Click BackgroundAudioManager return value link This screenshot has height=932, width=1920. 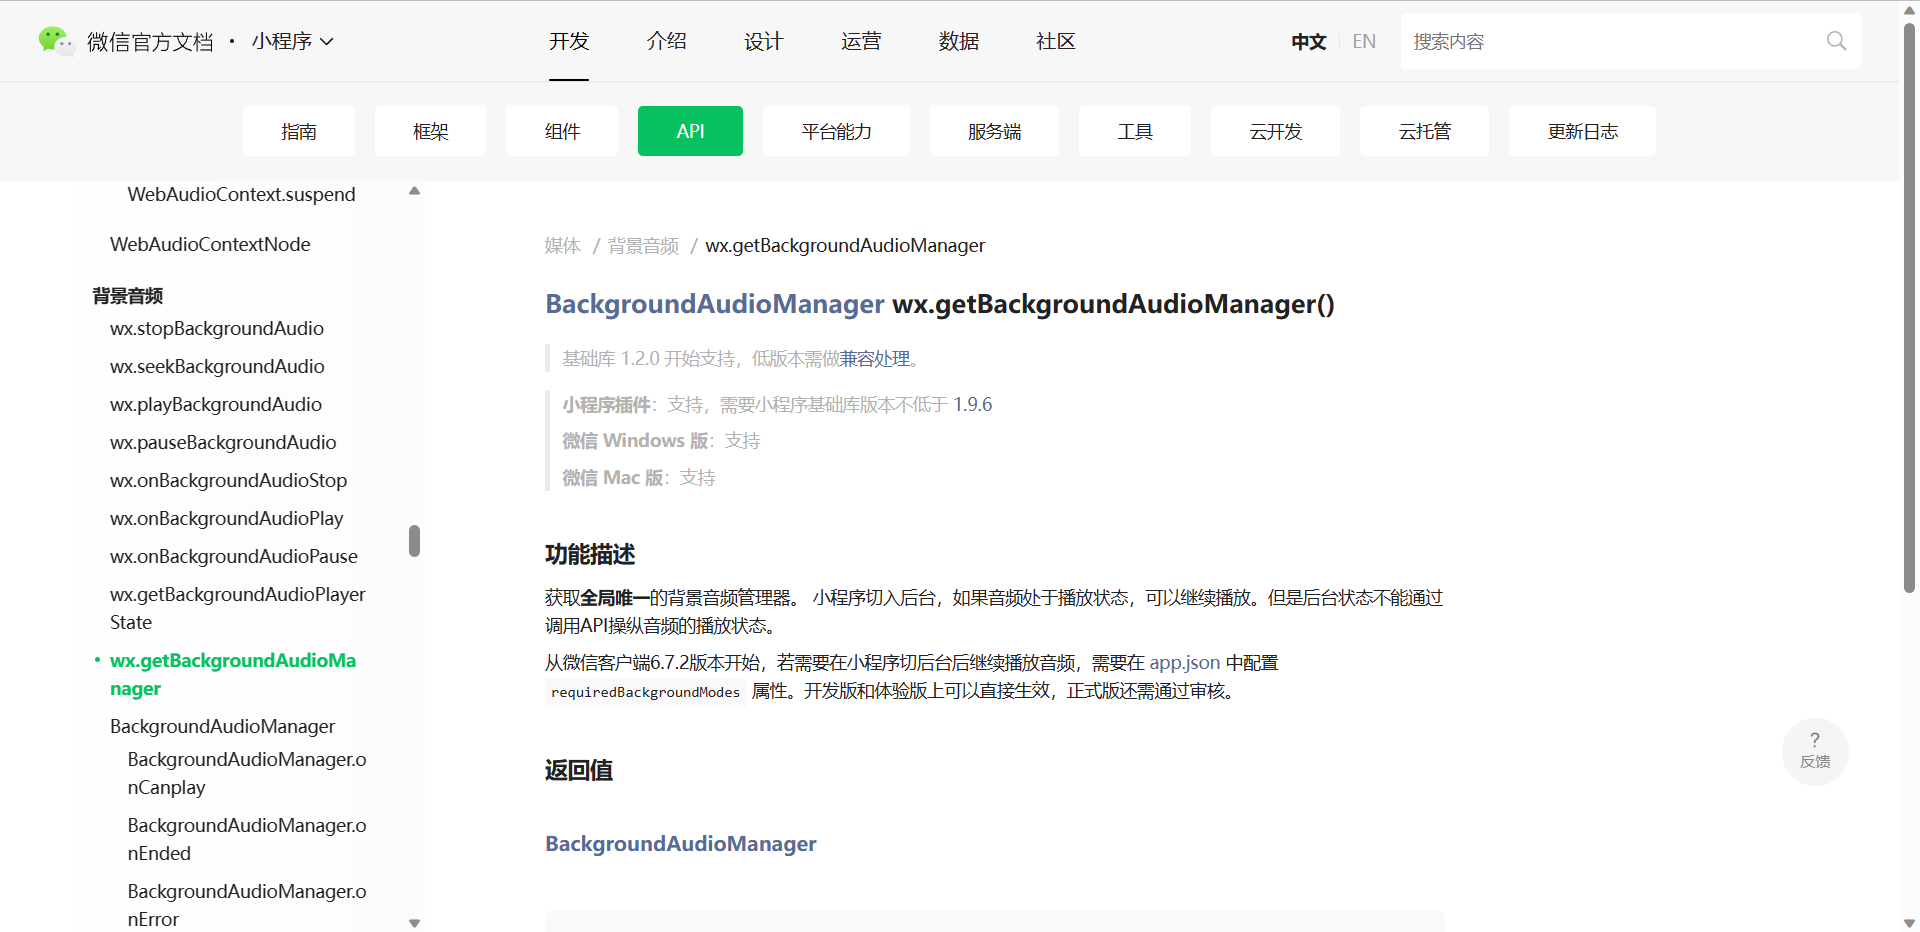[x=680, y=843]
